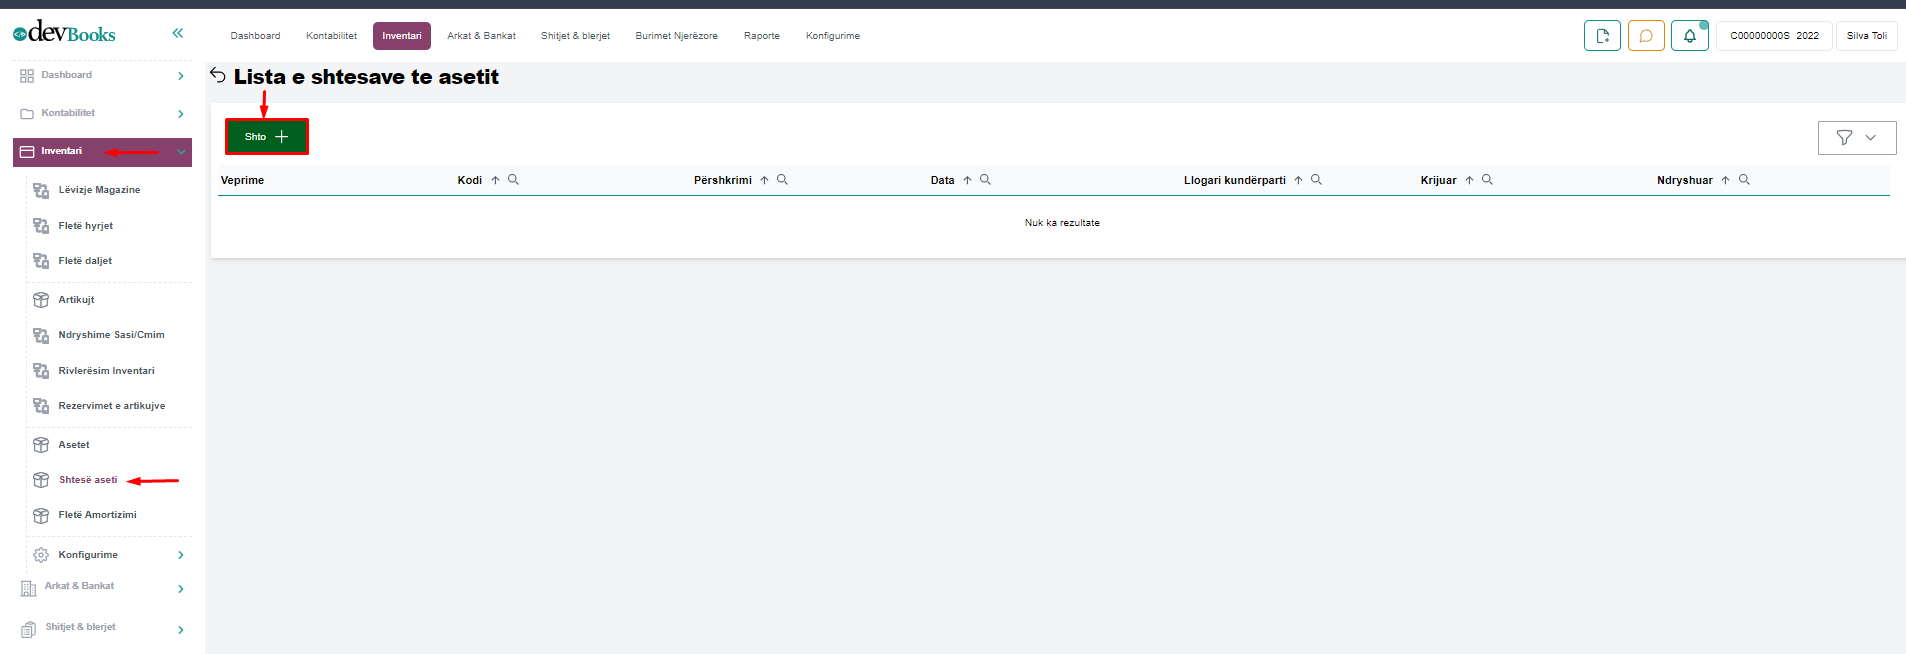Click search icon for Llogari kundërparti column
The image size is (1906, 654).
click(1316, 180)
